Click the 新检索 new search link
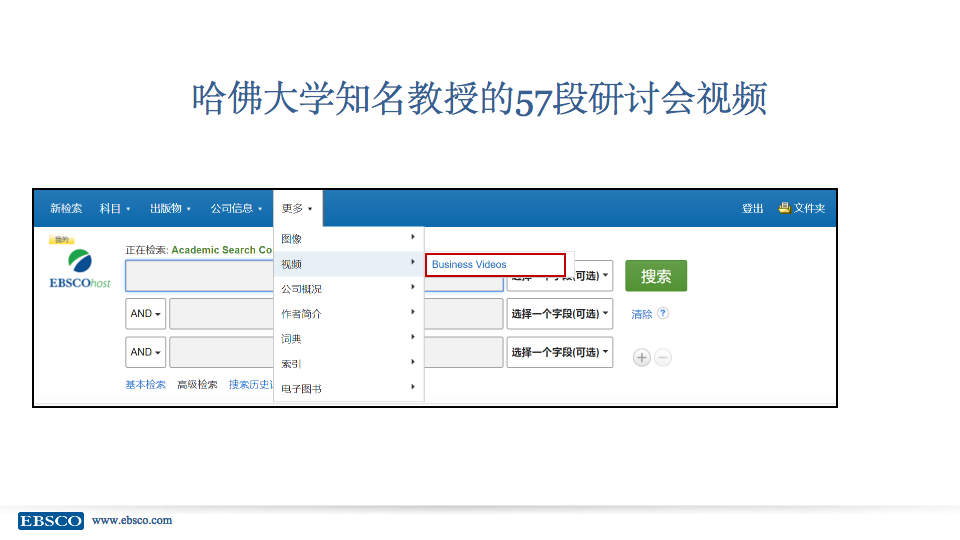The height and width of the screenshot is (540, 960). point(66,208)
